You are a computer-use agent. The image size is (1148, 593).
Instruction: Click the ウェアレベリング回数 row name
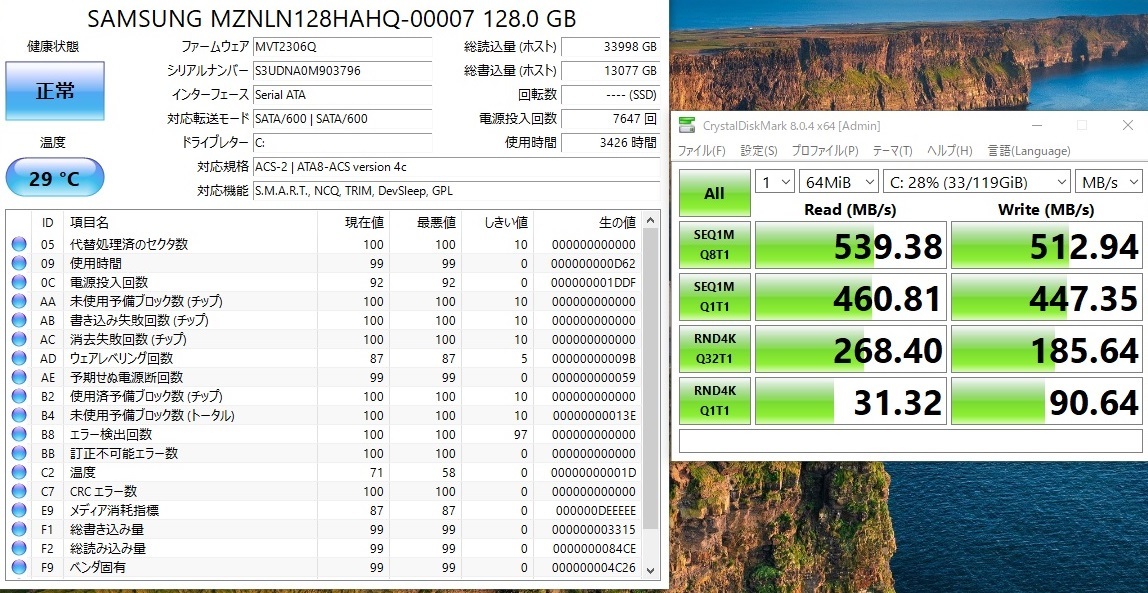click(x=122, y=359)
